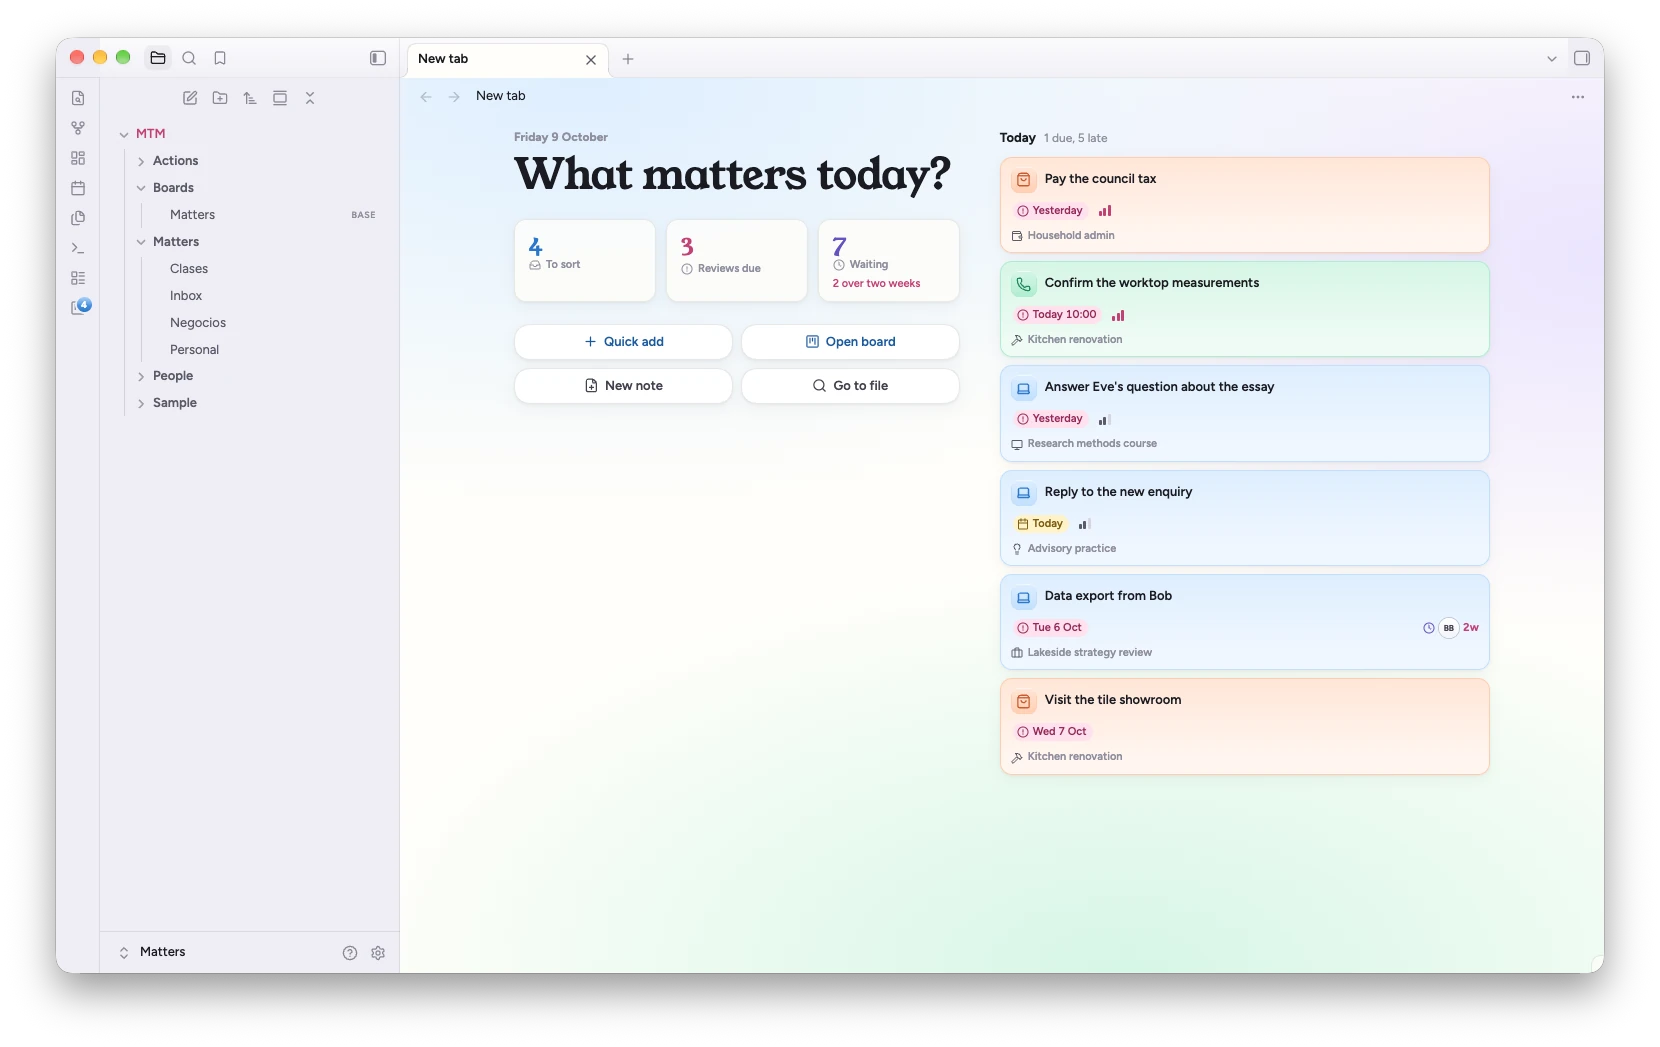This screenshot has height=1047, width=1660.
Task: Click the Quick add button
Action: 623,342
